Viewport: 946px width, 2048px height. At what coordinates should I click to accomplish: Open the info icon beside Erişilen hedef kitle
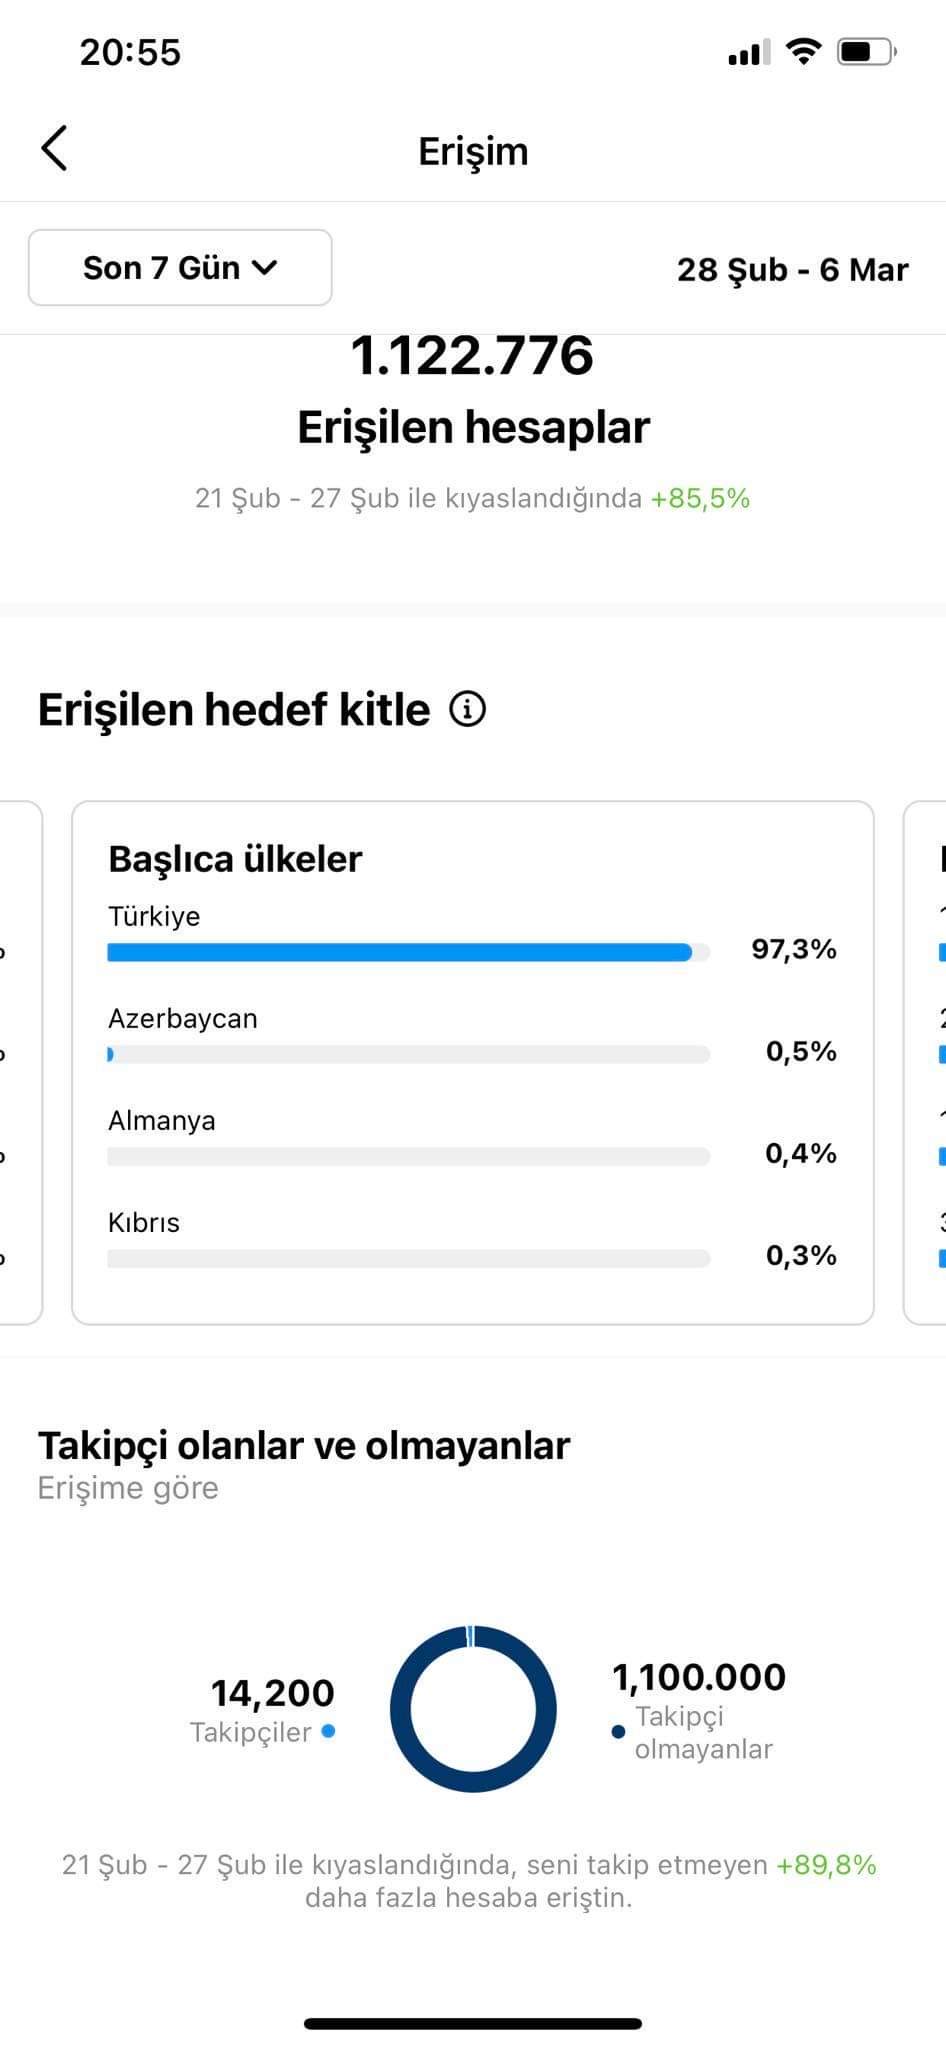click(x=467, y=709)
